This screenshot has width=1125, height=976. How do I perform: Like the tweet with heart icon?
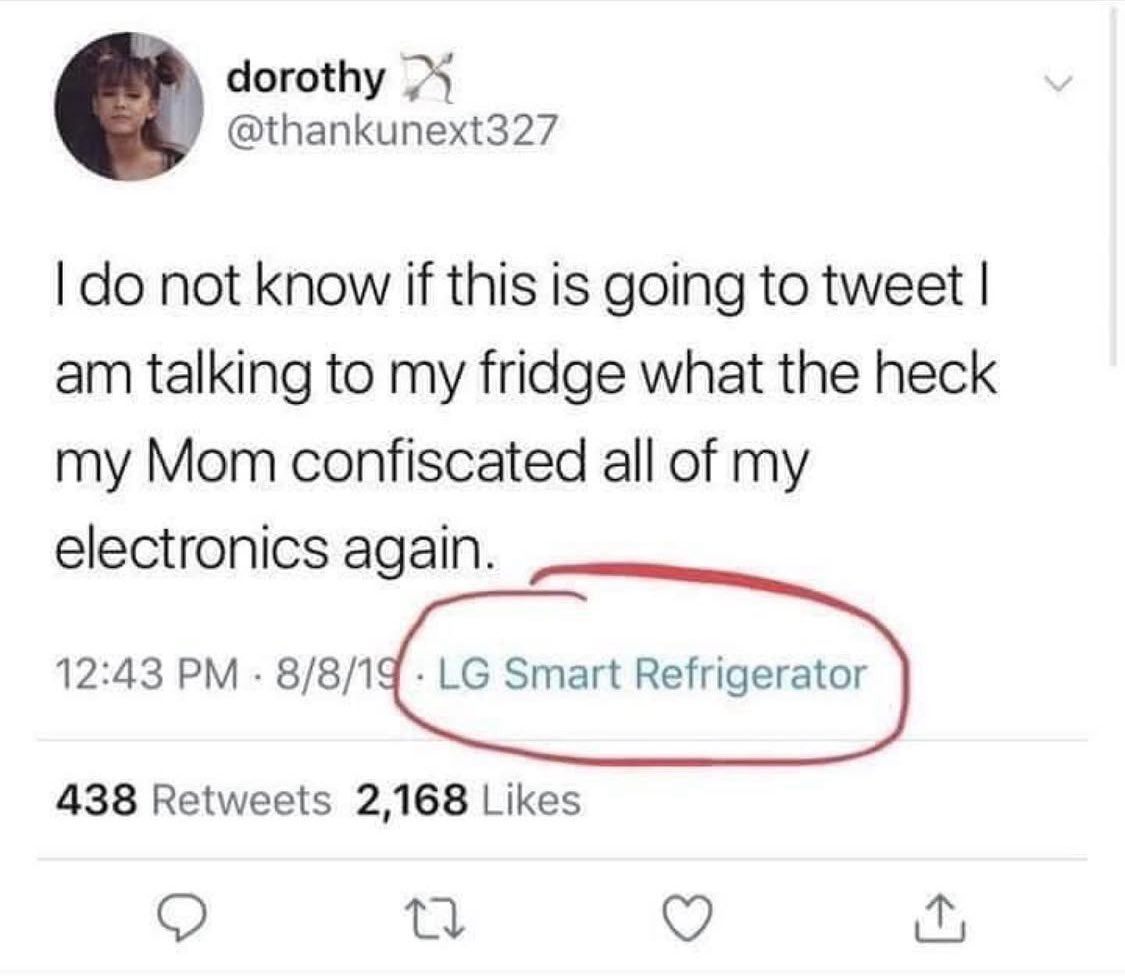click(687, 919)
